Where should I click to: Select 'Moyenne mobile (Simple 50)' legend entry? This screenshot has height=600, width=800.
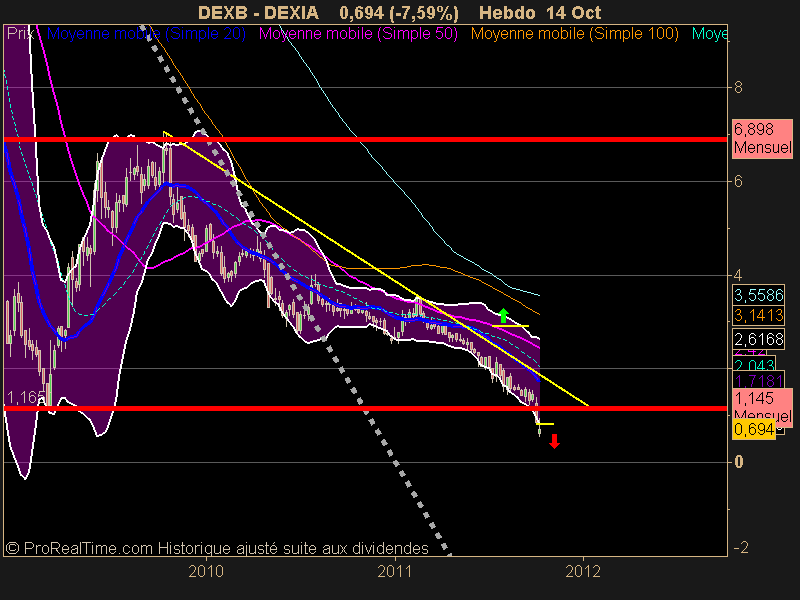(x=358, y=34)
